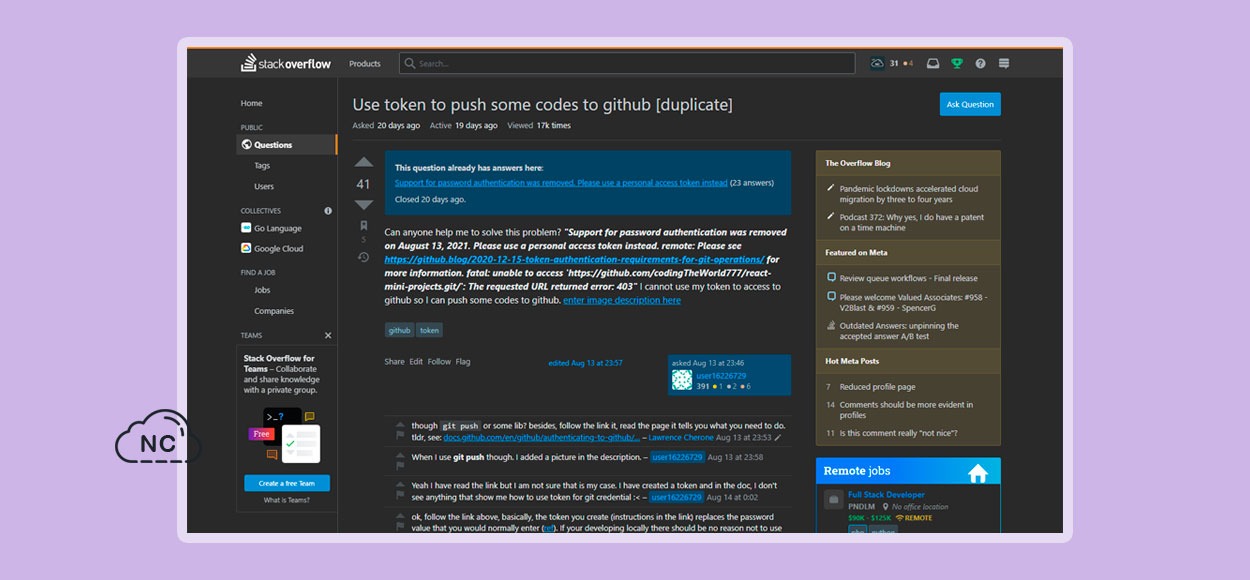Screen dimensions: 1250x580
Task: Open the 'Reduced profile page' meta post
Action: coord(877,387)
